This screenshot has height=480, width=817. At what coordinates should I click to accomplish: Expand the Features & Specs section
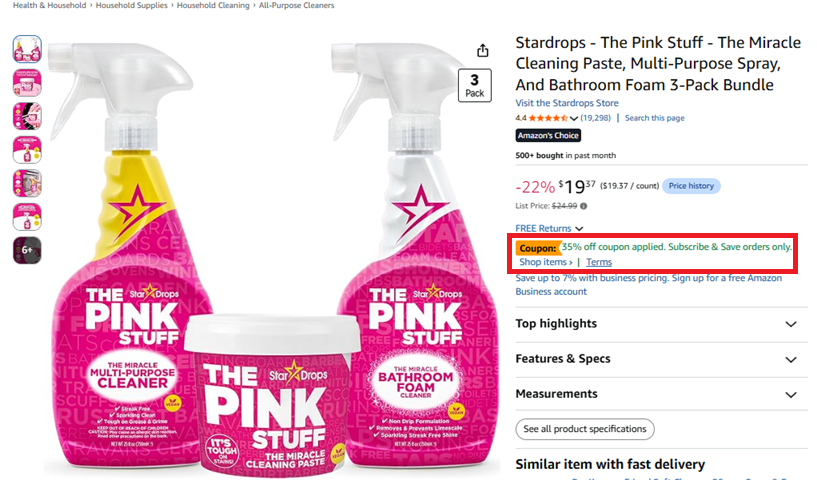point(661,359)
